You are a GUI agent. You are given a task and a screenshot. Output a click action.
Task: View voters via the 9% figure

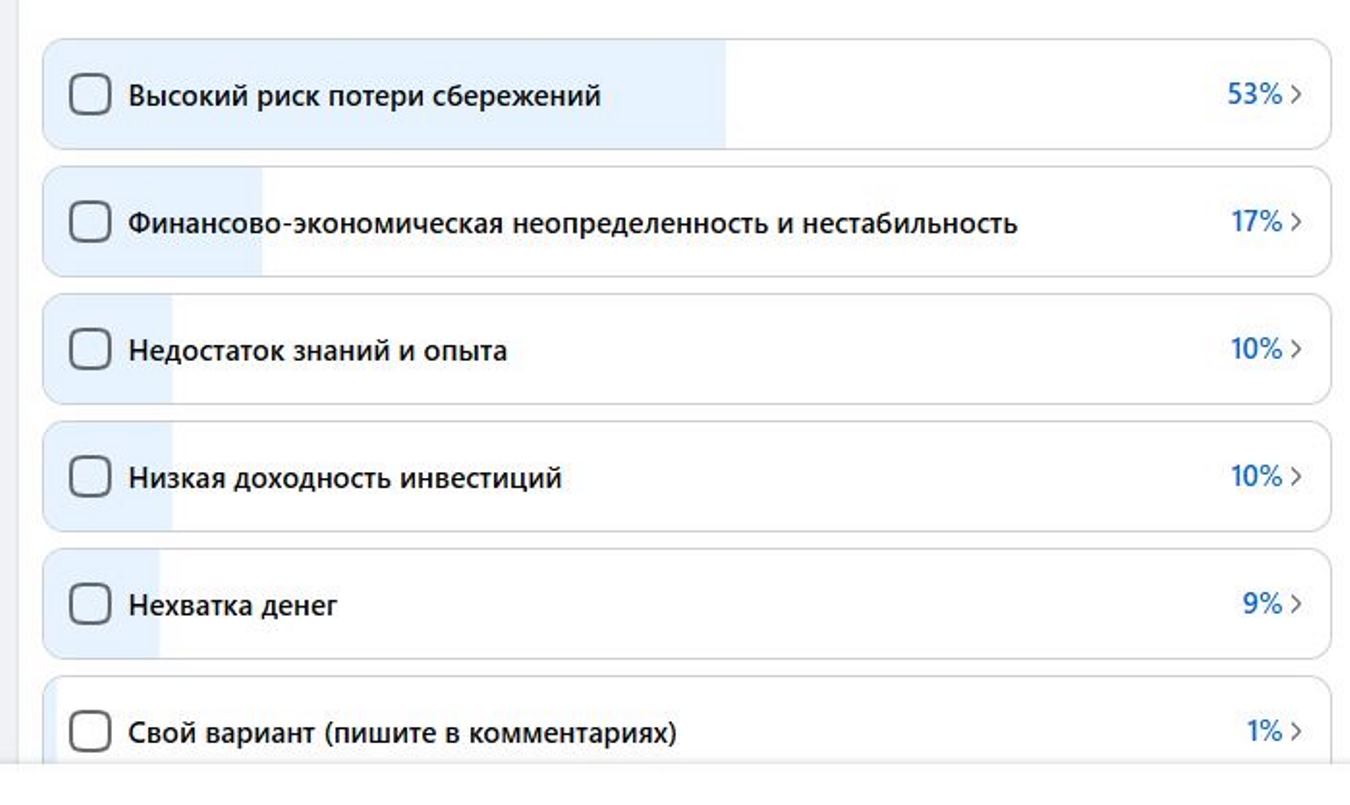[1262, 604]
